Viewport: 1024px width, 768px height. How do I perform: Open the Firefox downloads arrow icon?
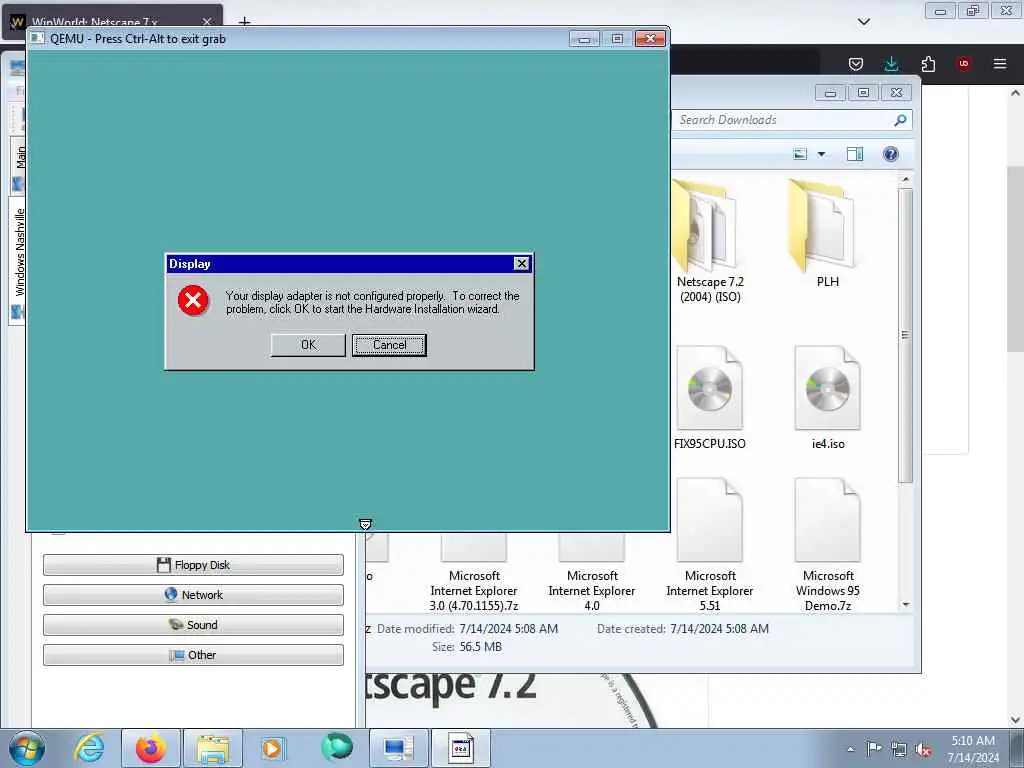[891, 63]
